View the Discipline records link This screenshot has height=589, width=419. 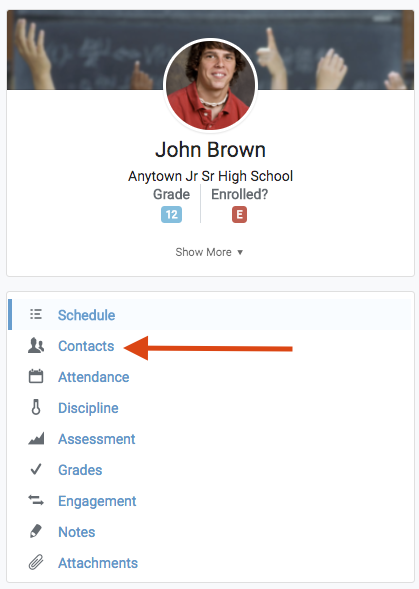pyautogui.click(x=88, y=408)
